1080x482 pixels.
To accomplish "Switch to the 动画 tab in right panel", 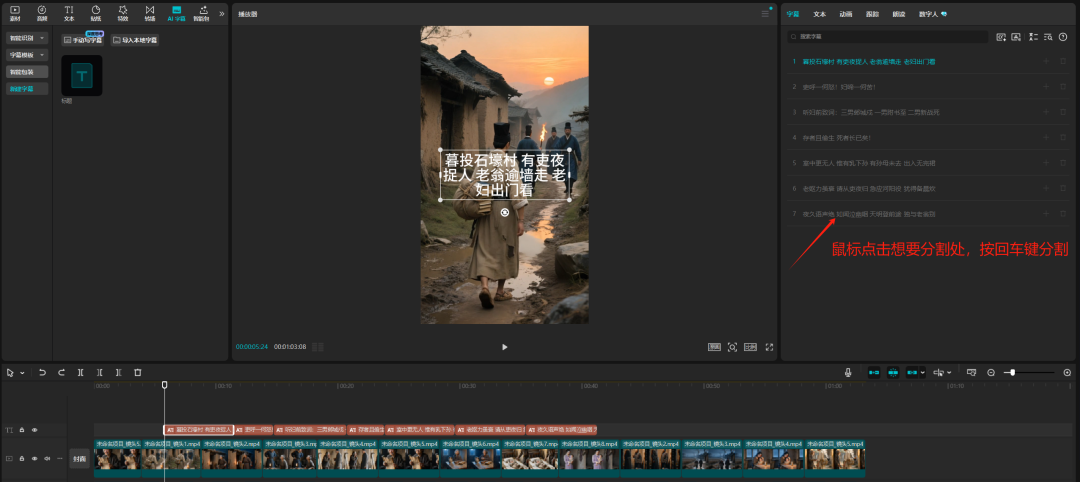I will (846, 14).
